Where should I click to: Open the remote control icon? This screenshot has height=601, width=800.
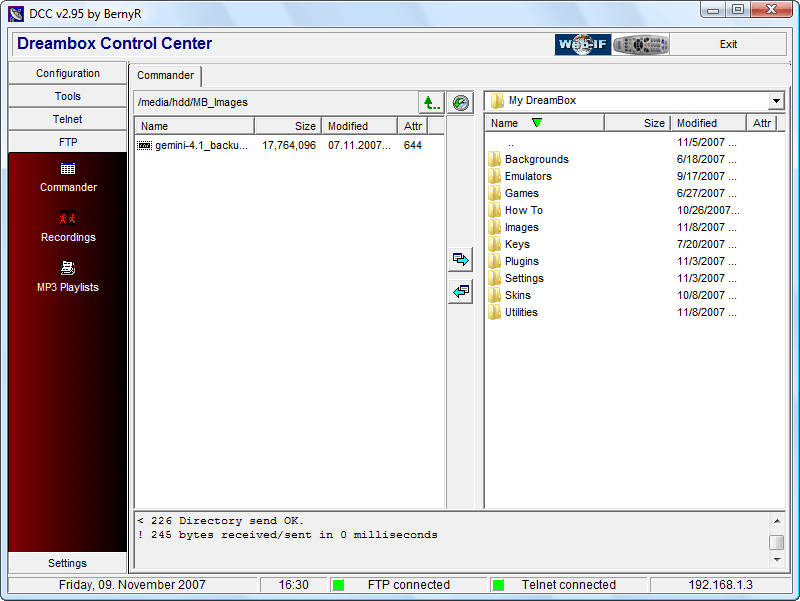click(641, 44)
